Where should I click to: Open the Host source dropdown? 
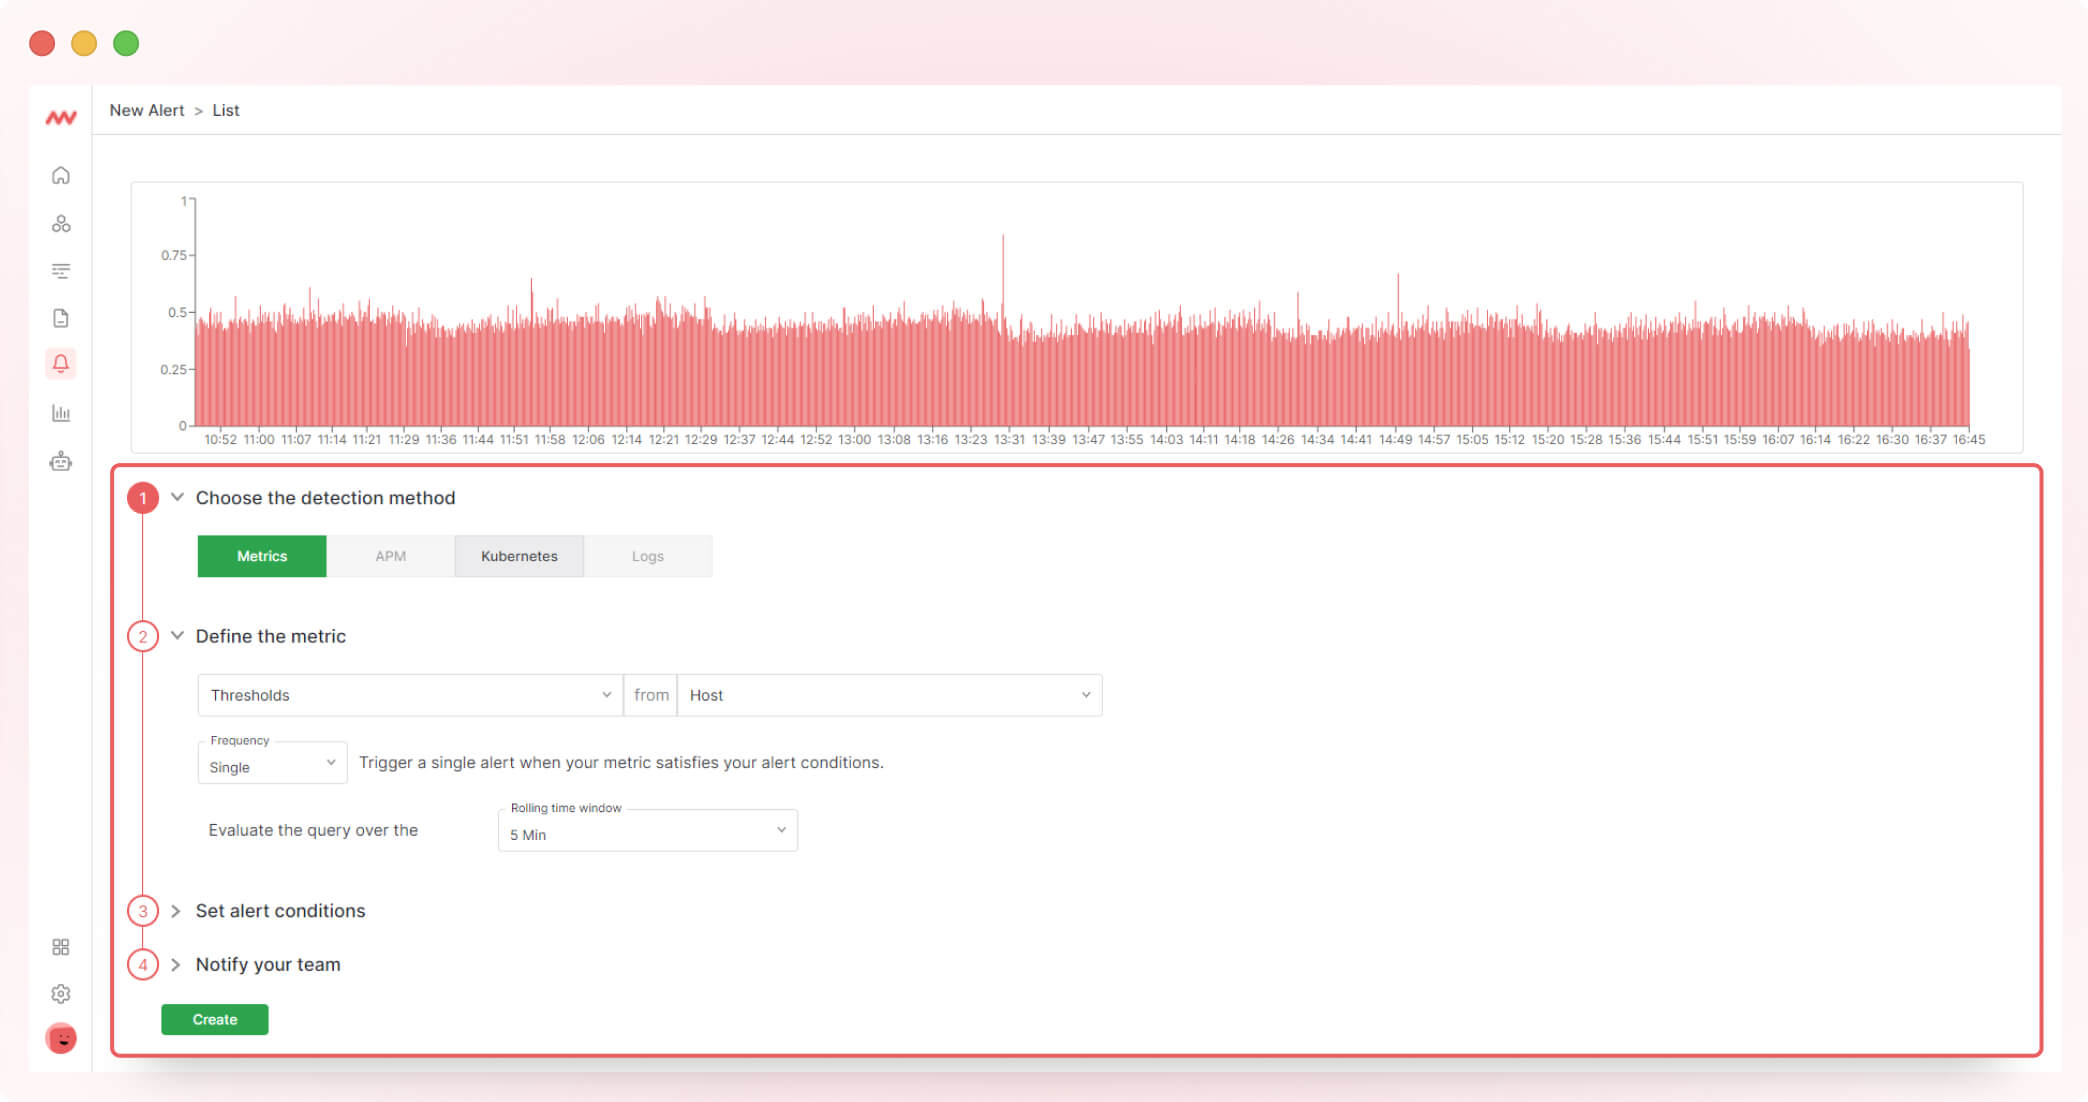(x=889, y=695)
